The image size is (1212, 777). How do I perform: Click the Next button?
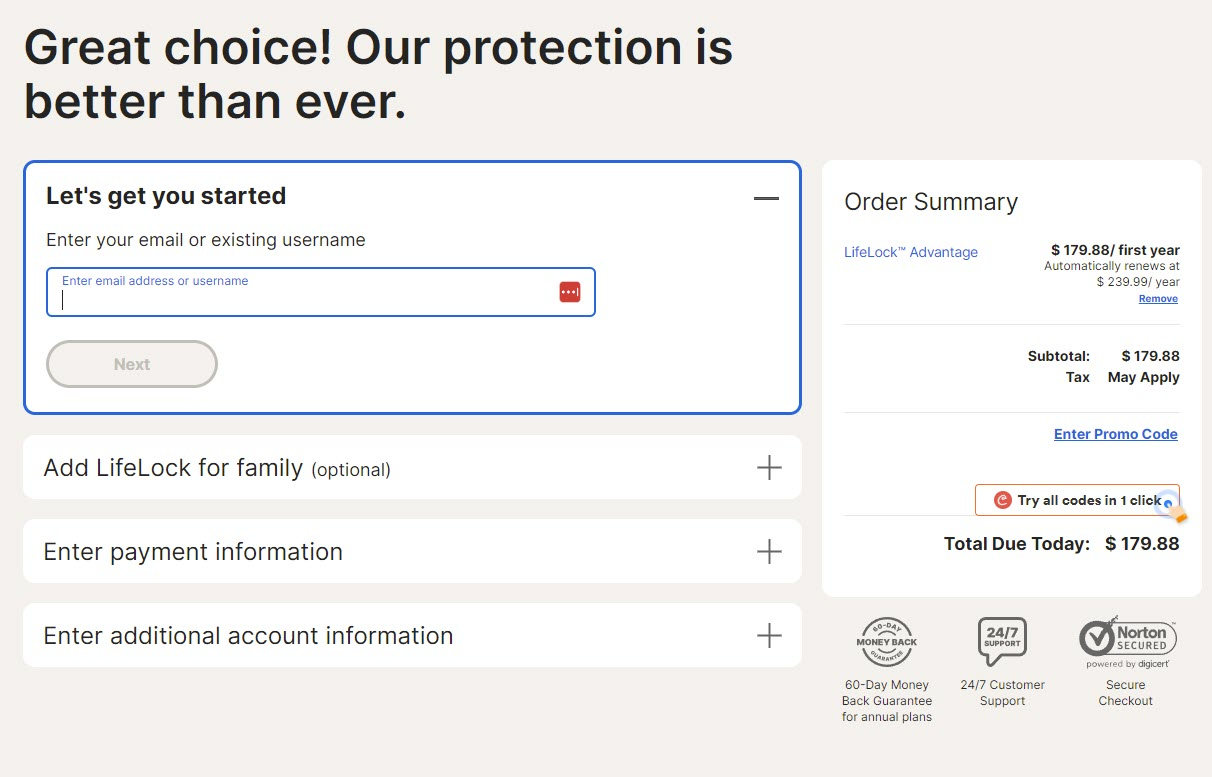(x=132, y=364)
